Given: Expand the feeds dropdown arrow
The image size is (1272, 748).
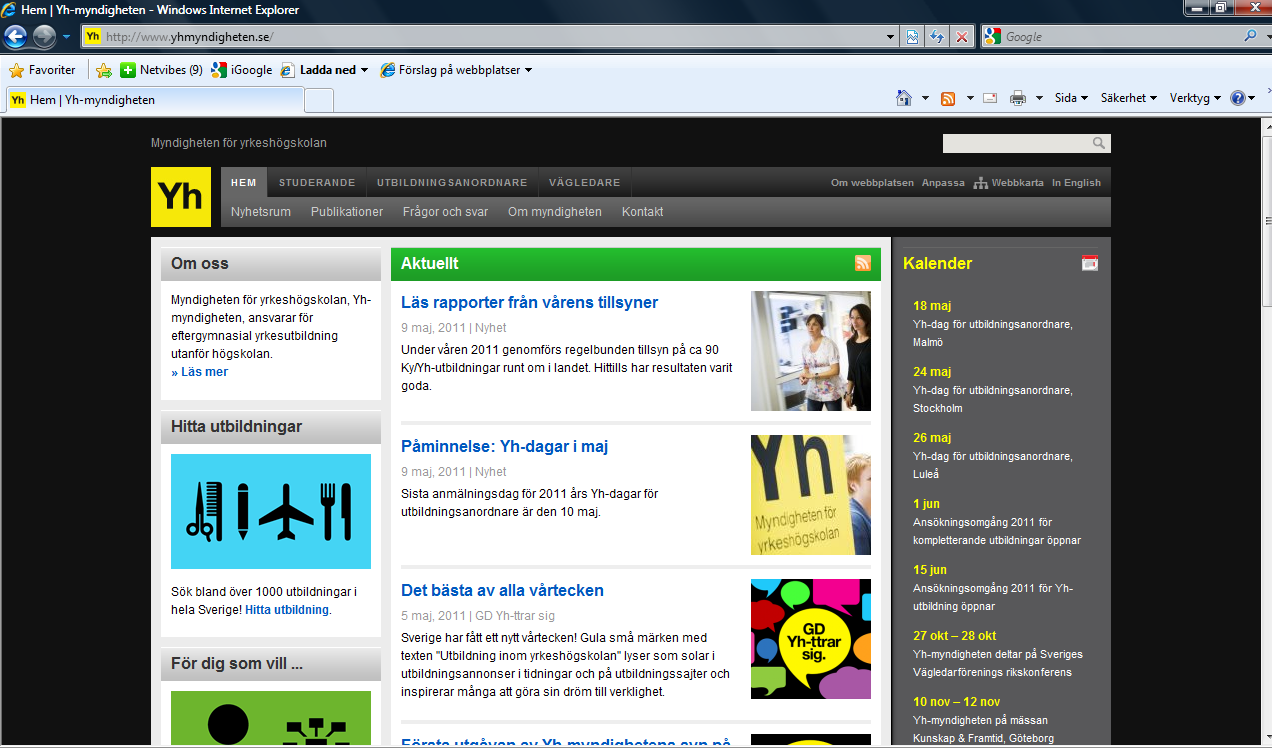Looking at the screenshot, I should [968, 98].
